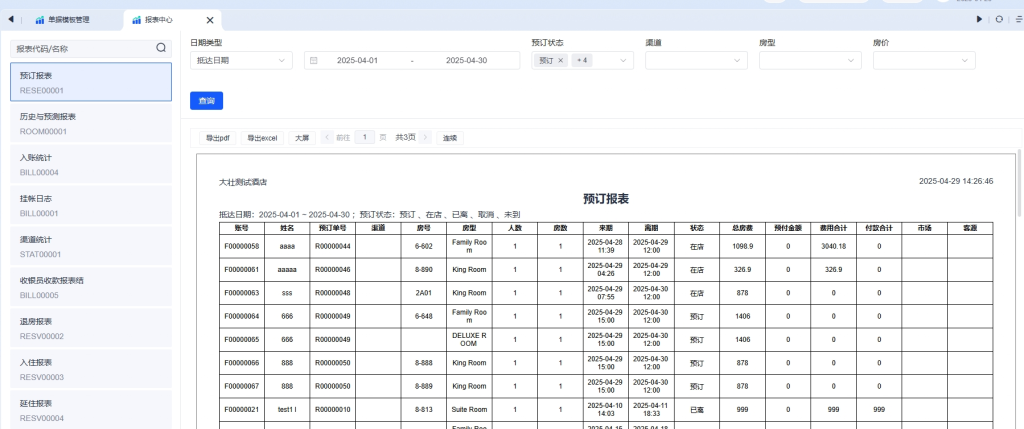Open the 房型 dropdown

coord(810,61)
